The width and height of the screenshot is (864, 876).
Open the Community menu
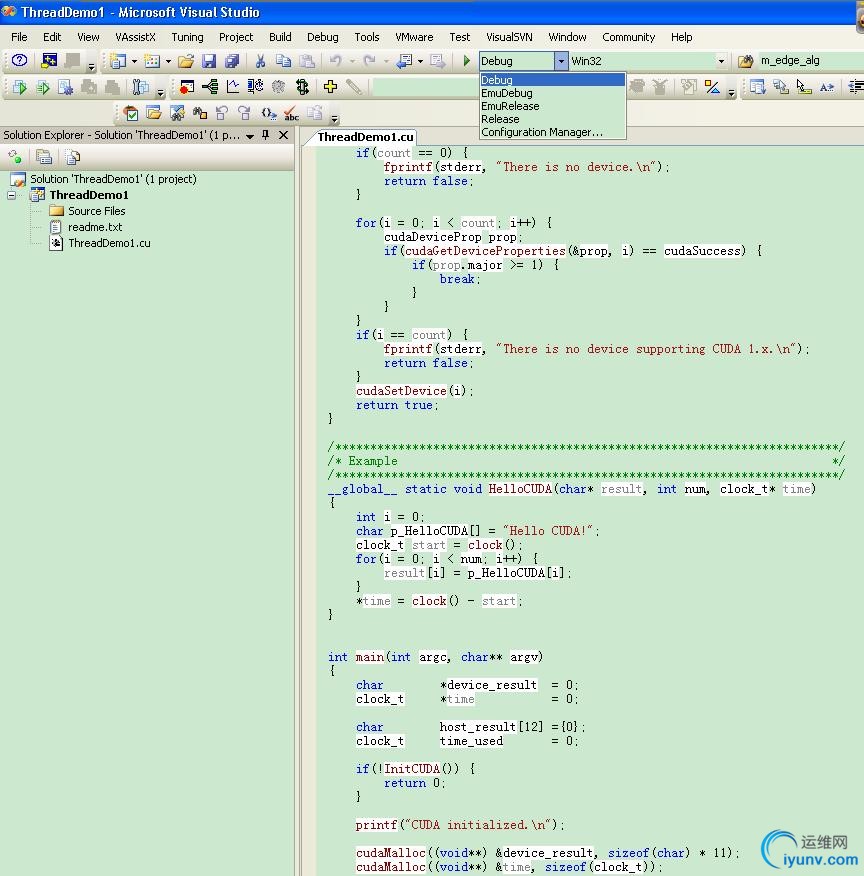click(x=628, y=37)
